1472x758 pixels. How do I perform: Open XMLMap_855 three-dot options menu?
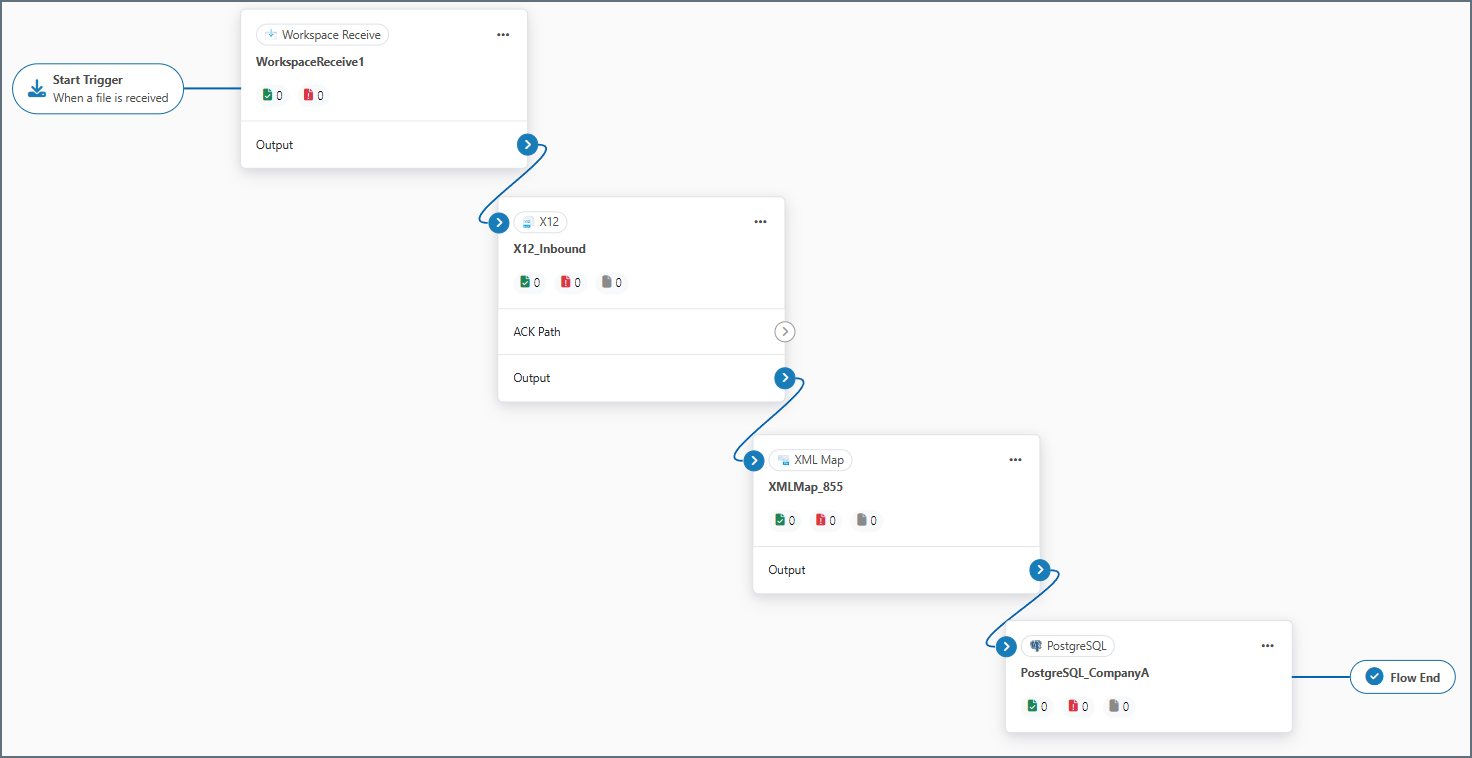(1015, 460)
